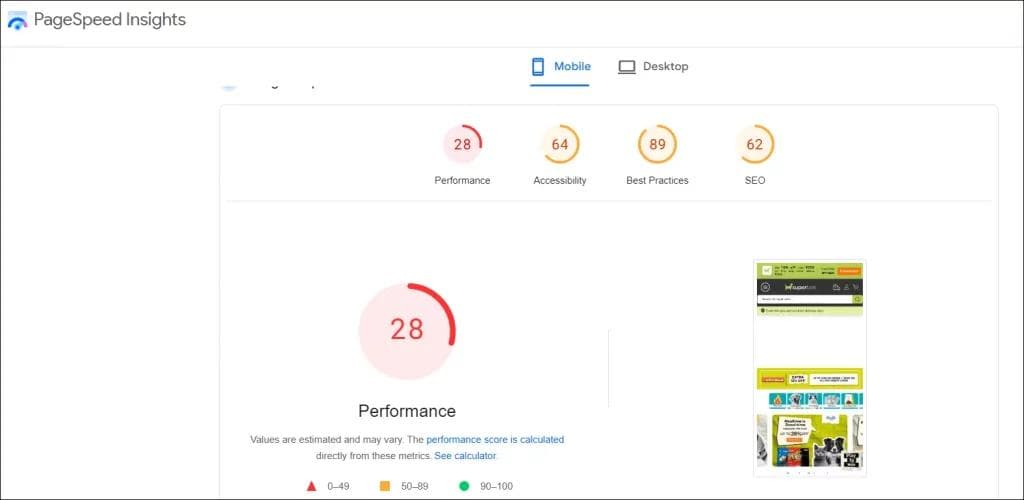Open the 'performance score is calculated' link
This screenshot has width=1024, height=500.
(x=495, y=440)
